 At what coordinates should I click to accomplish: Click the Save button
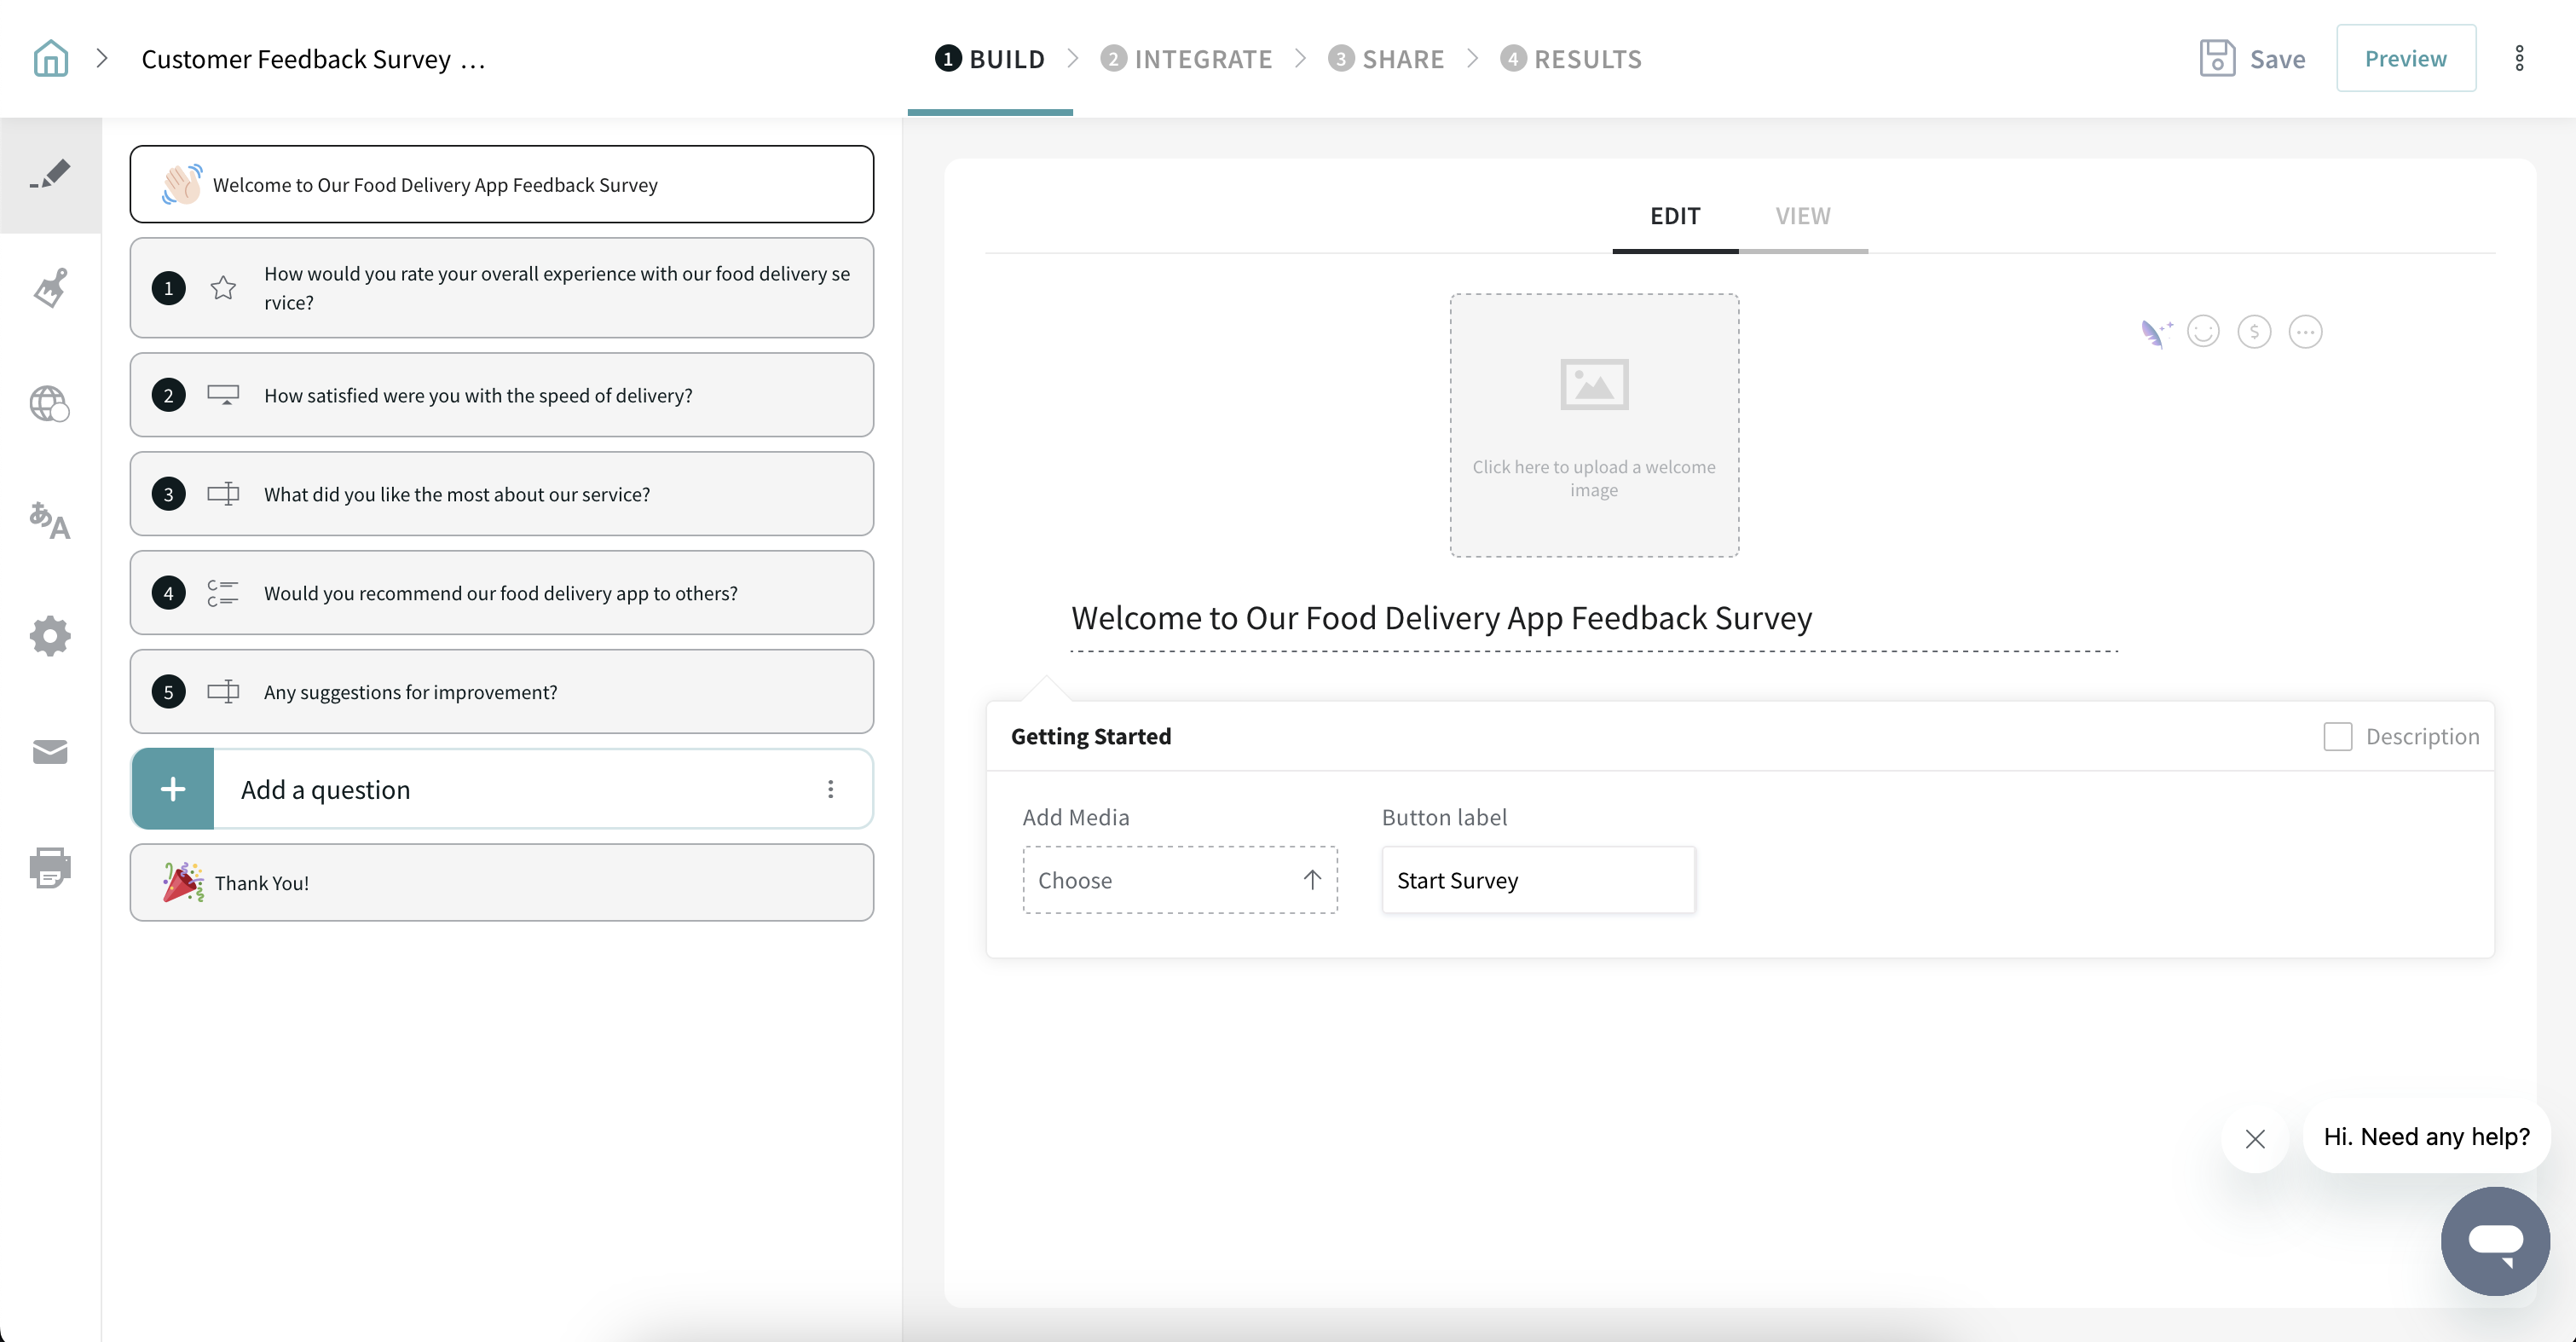coord(2252,59)
